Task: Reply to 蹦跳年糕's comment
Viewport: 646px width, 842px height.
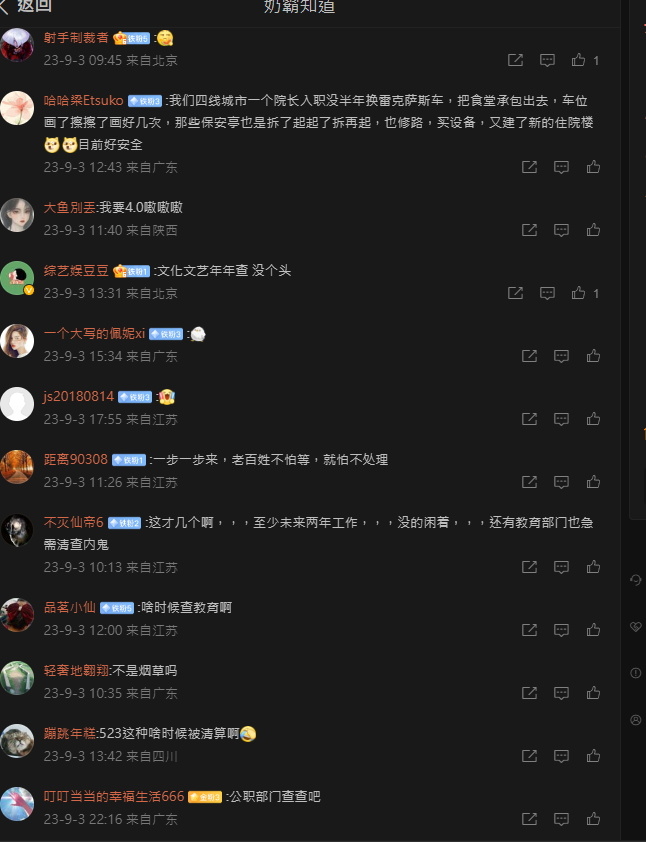Action: click(x=561, y=756)
